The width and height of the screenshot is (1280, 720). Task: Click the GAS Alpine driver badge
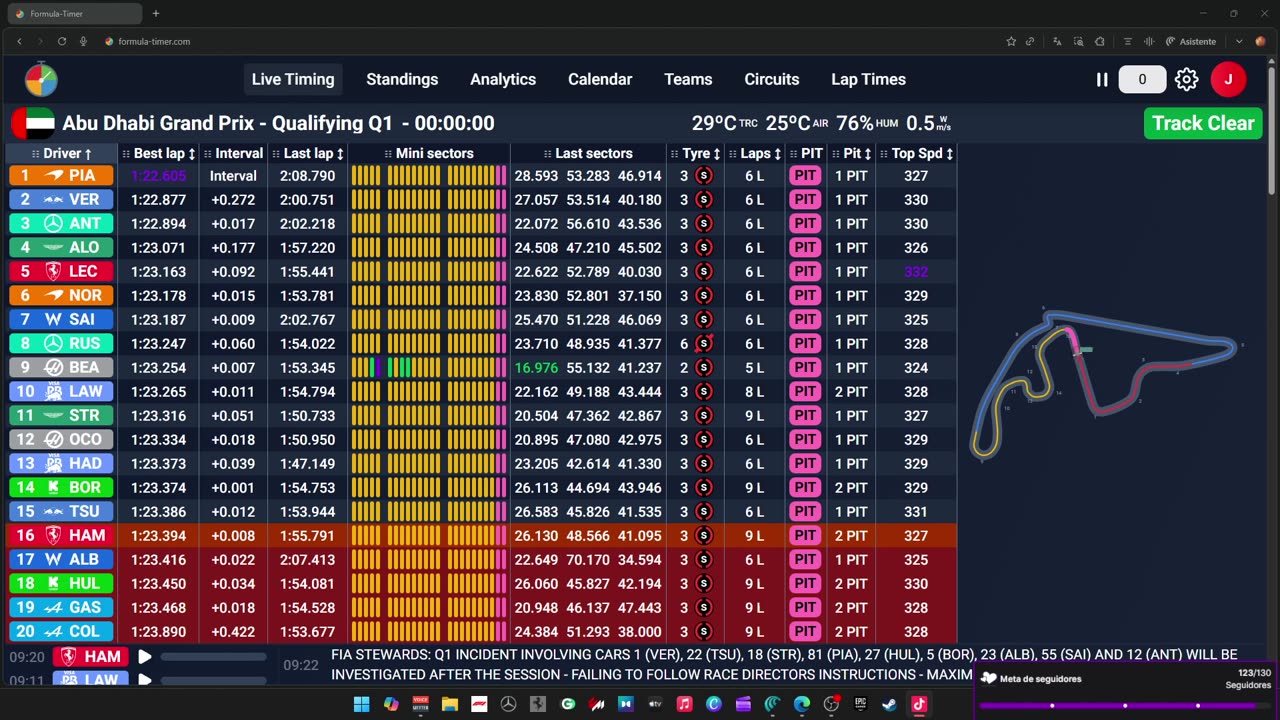61,608
